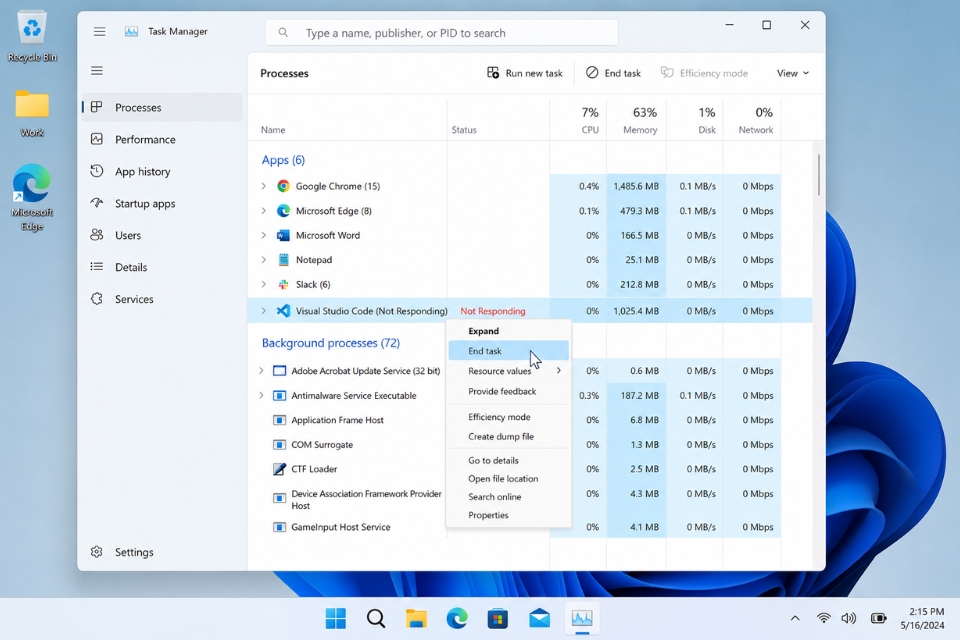Expand the Google Chrome process group

click(x=264, y=186)
